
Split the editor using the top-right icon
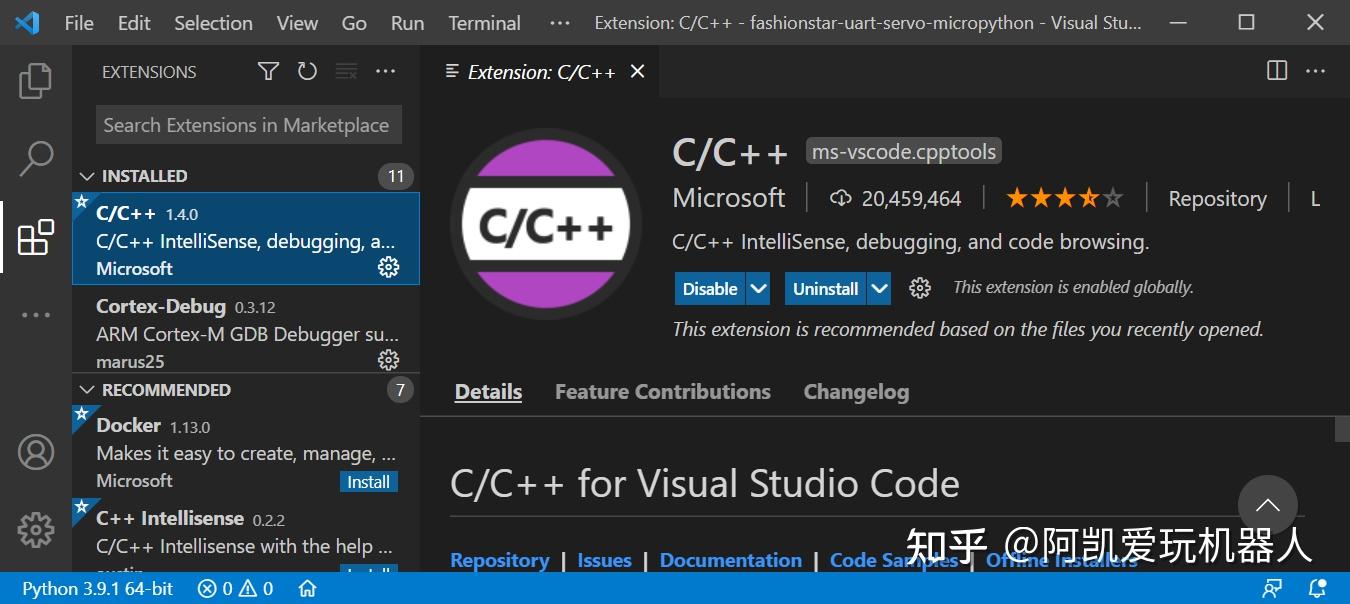click(x=1276, y=70)
